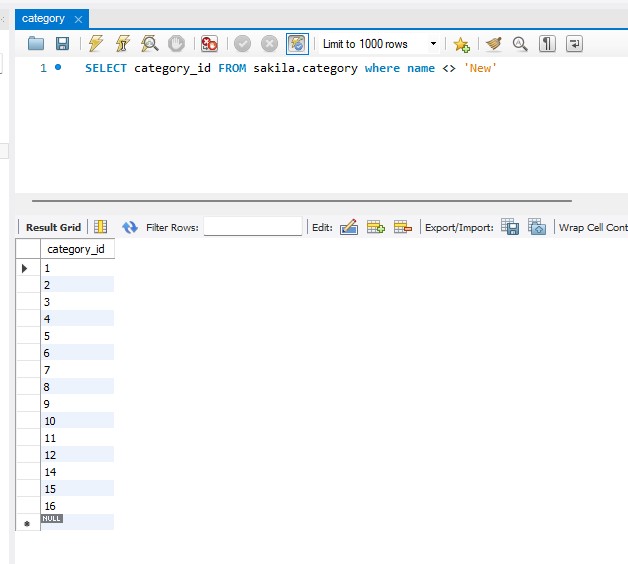Click the category_id column header
The width and height of the screenshot is (628, 564).
[77, 249]
